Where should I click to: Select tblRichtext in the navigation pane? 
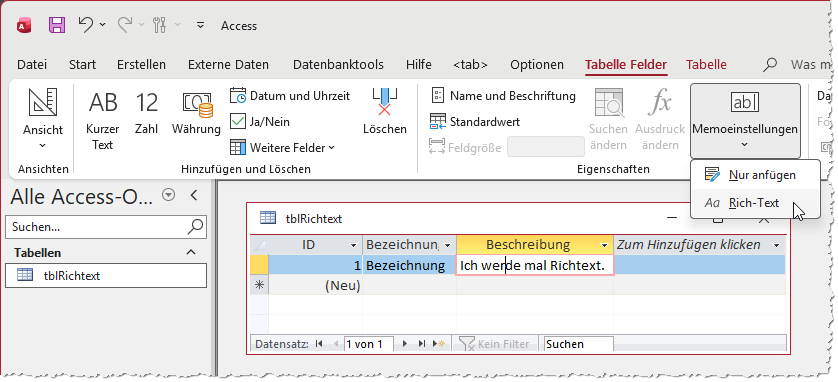(x=106, y=276)
